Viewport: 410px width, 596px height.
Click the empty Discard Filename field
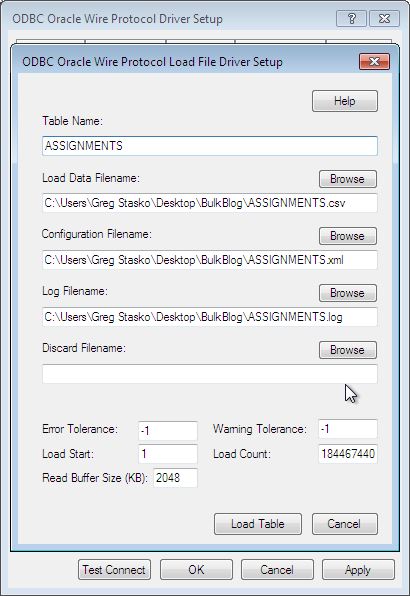(210, 374)
